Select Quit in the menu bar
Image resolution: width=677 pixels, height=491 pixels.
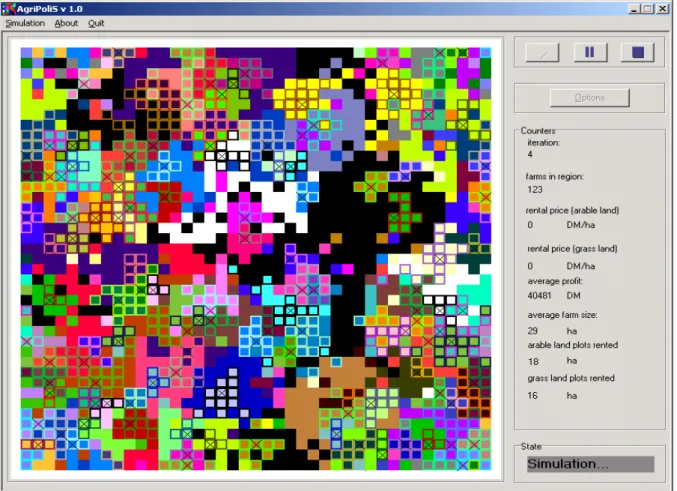[96, 23]
